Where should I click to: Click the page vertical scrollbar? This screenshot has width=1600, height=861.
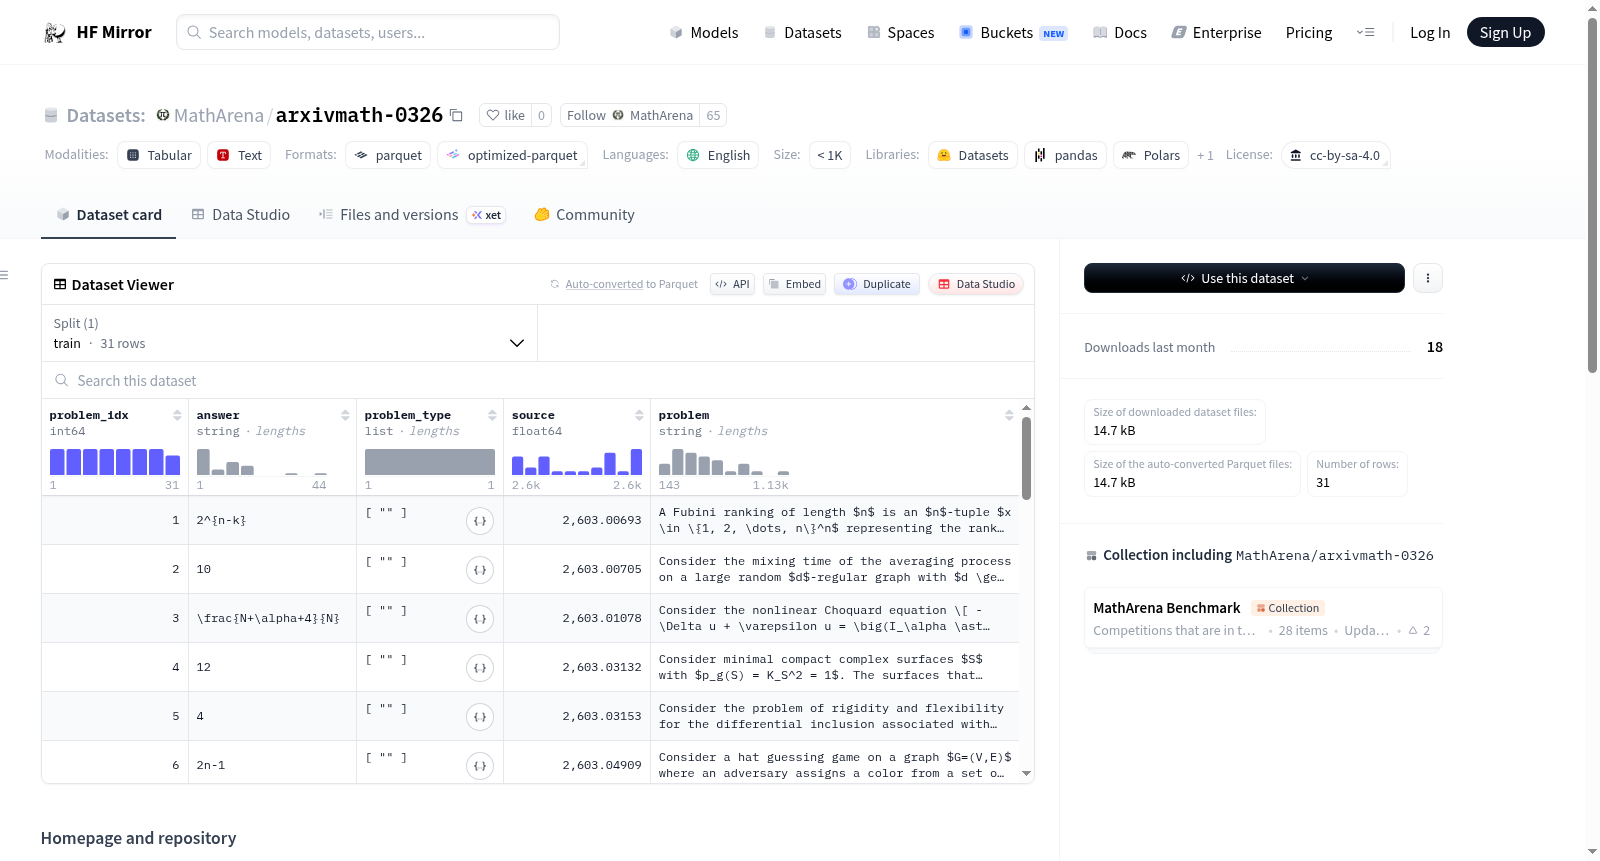(x=1592, y=195)
